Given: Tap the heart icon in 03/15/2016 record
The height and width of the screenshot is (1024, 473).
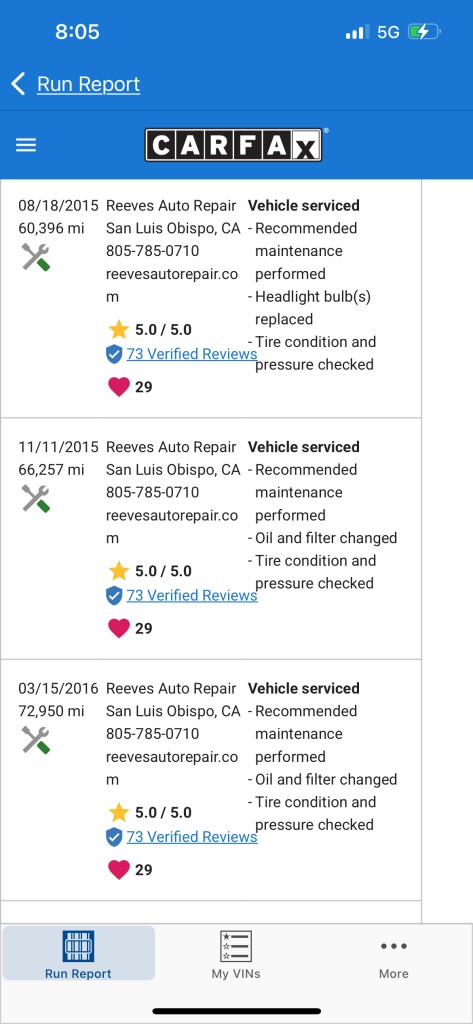Looking at the screenshot, I should click(x=119, y=869).
